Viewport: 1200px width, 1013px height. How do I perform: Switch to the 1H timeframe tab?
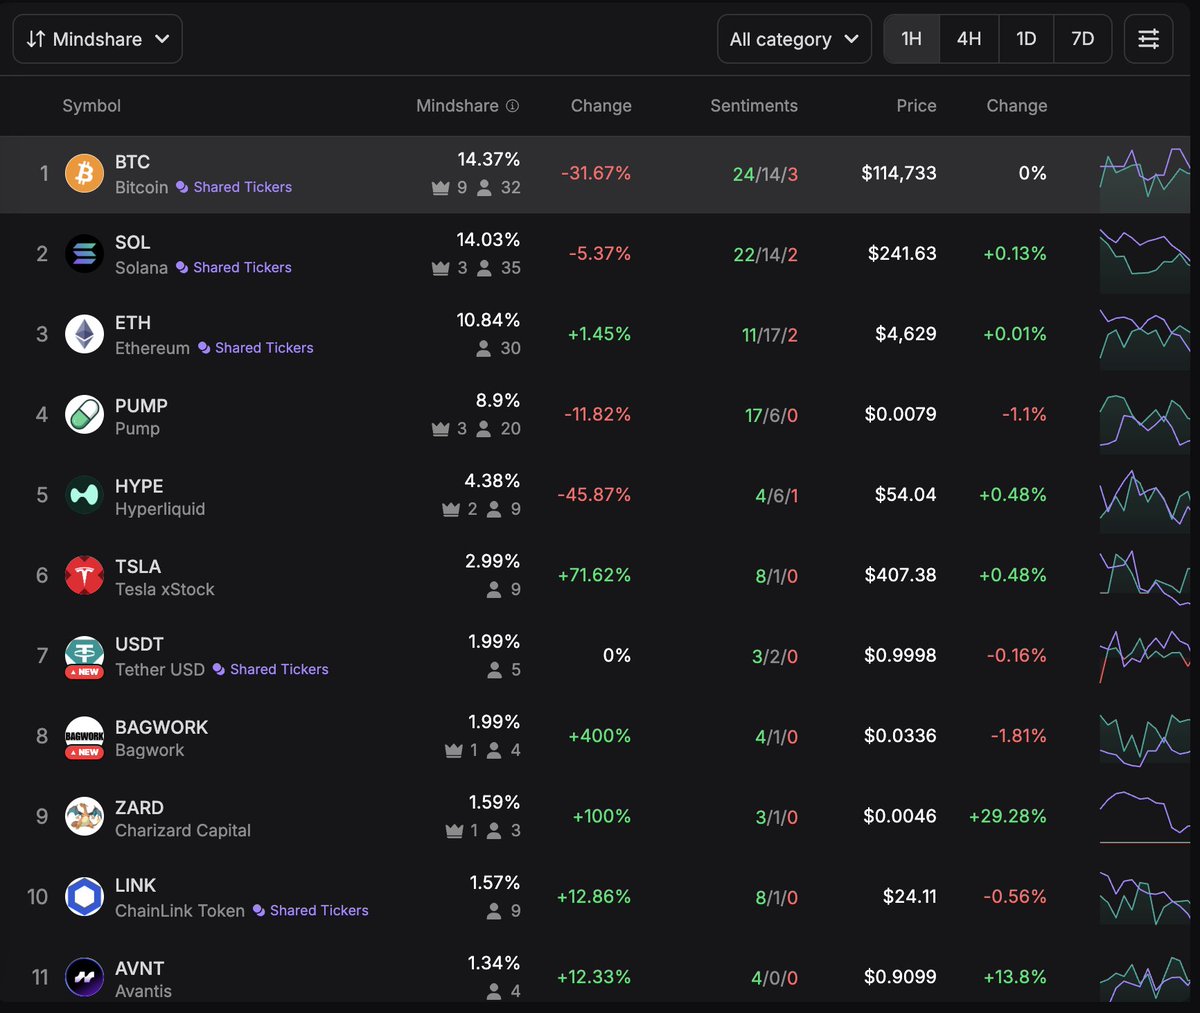(912, 39)
